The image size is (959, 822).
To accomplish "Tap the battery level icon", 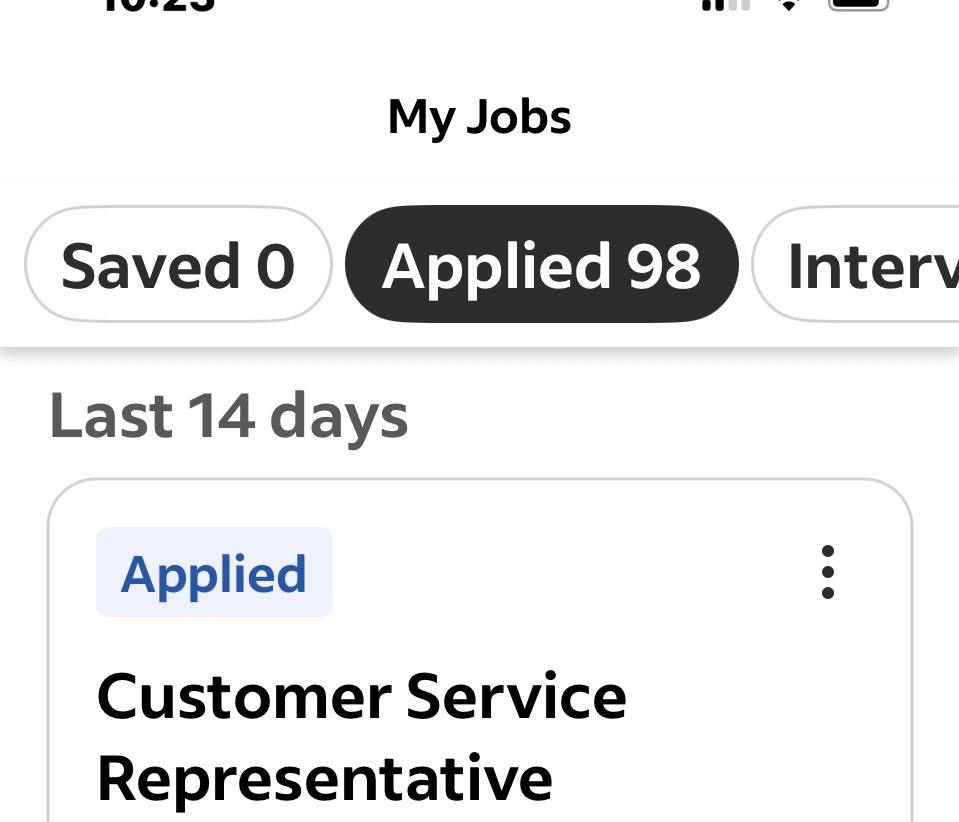I will (x=858, y=4).
